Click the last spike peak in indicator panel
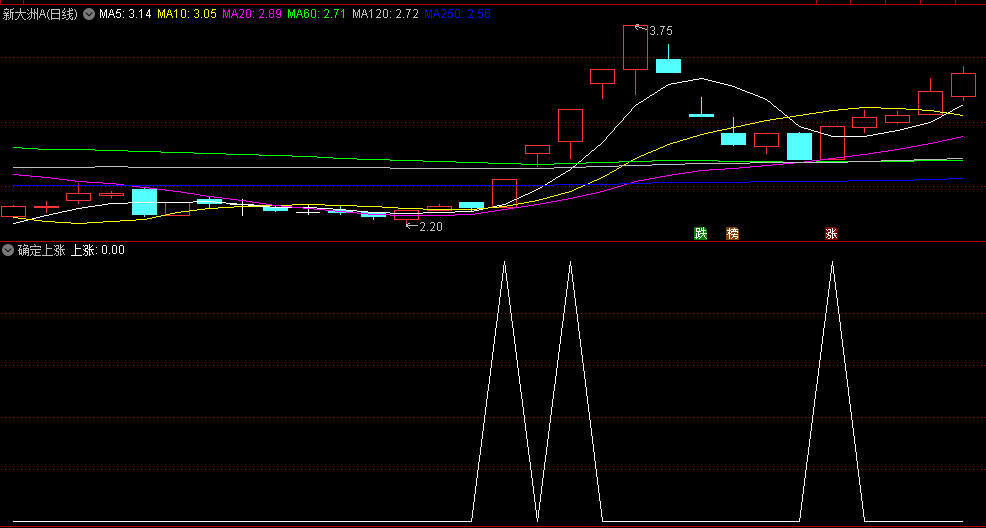 click(832, 262)
